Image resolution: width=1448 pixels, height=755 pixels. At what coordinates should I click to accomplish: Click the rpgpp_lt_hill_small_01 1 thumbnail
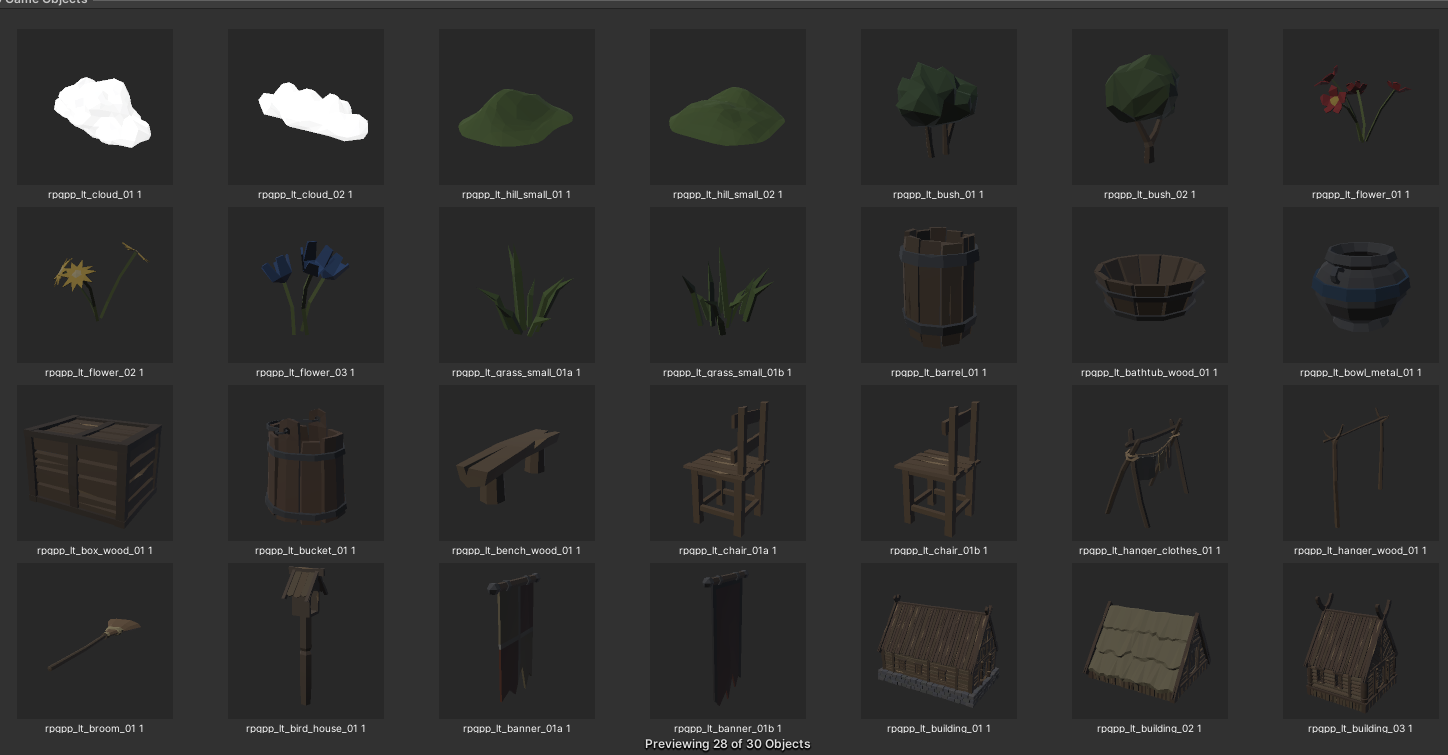coord(517,107)
